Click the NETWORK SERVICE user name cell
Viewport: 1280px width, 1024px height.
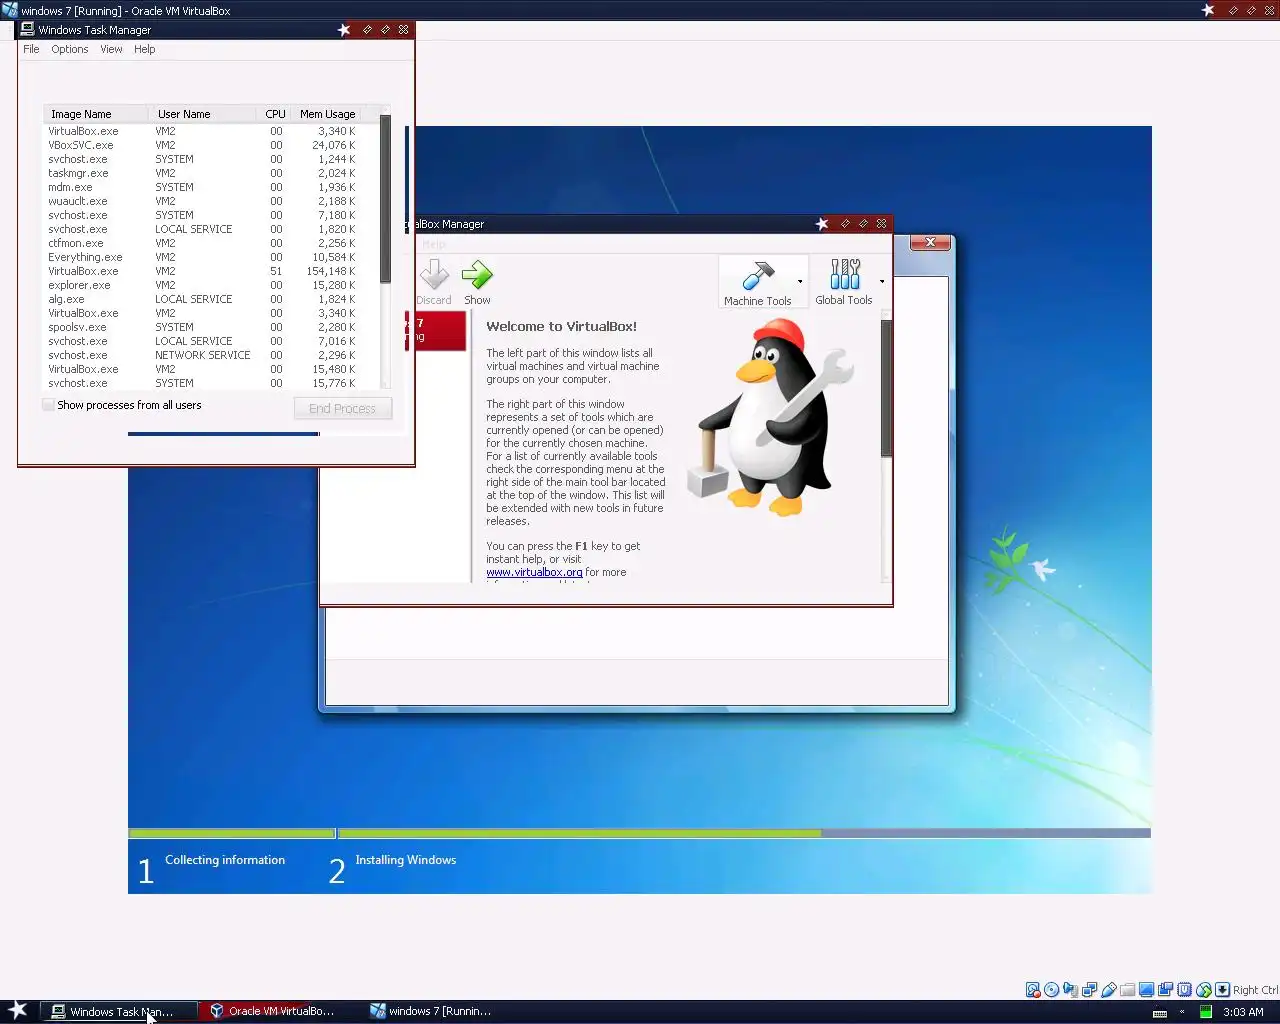coord(202,355)
